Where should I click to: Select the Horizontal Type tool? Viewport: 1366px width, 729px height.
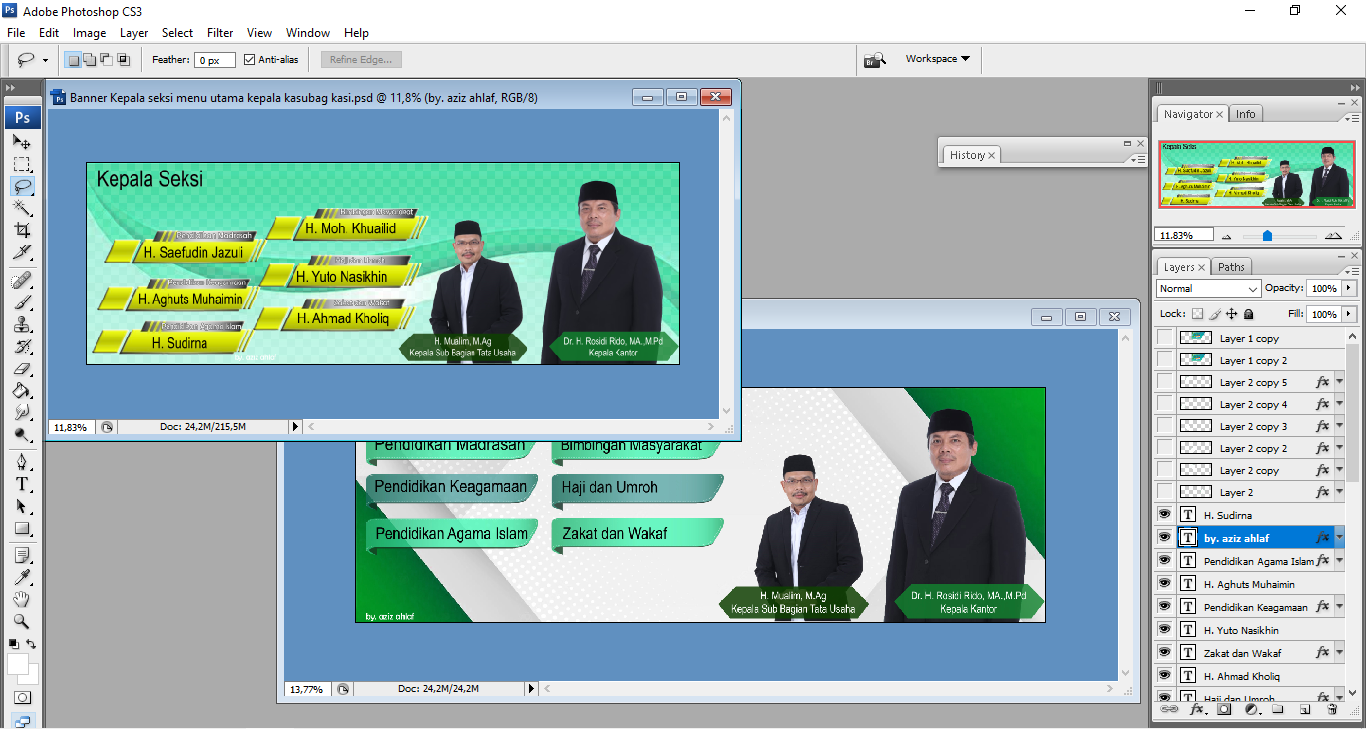(x=22, y=484)
